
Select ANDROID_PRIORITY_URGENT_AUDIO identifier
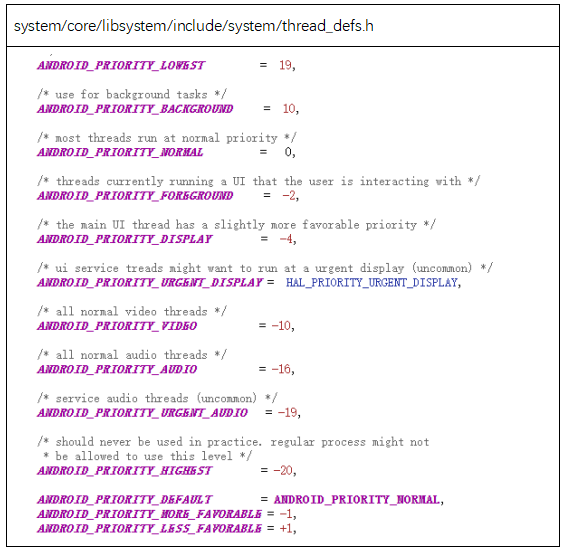[142, 413]
